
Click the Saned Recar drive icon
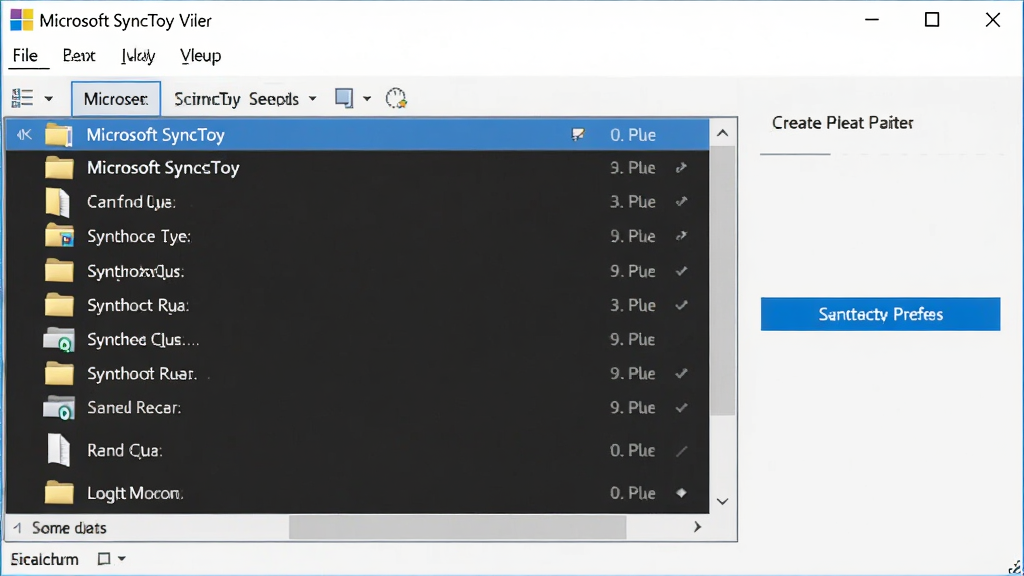coord(59,408)
